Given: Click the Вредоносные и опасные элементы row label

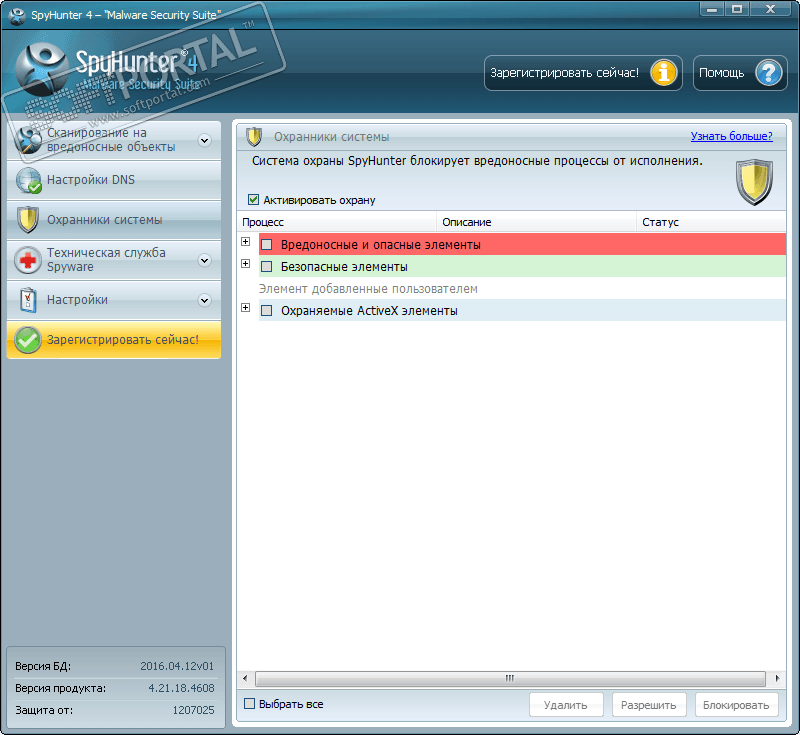Looking at the screenshot, I should tap(381, 245).
